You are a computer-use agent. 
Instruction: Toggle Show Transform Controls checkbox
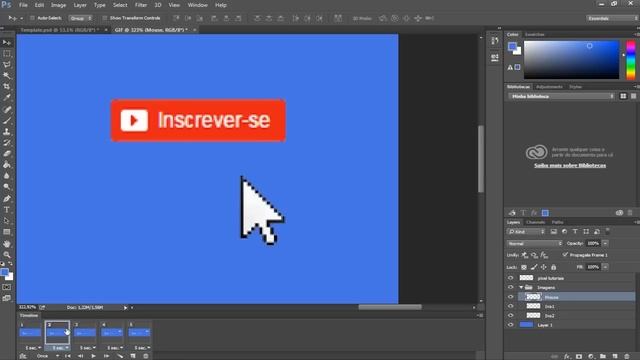[x=104, y=18]
